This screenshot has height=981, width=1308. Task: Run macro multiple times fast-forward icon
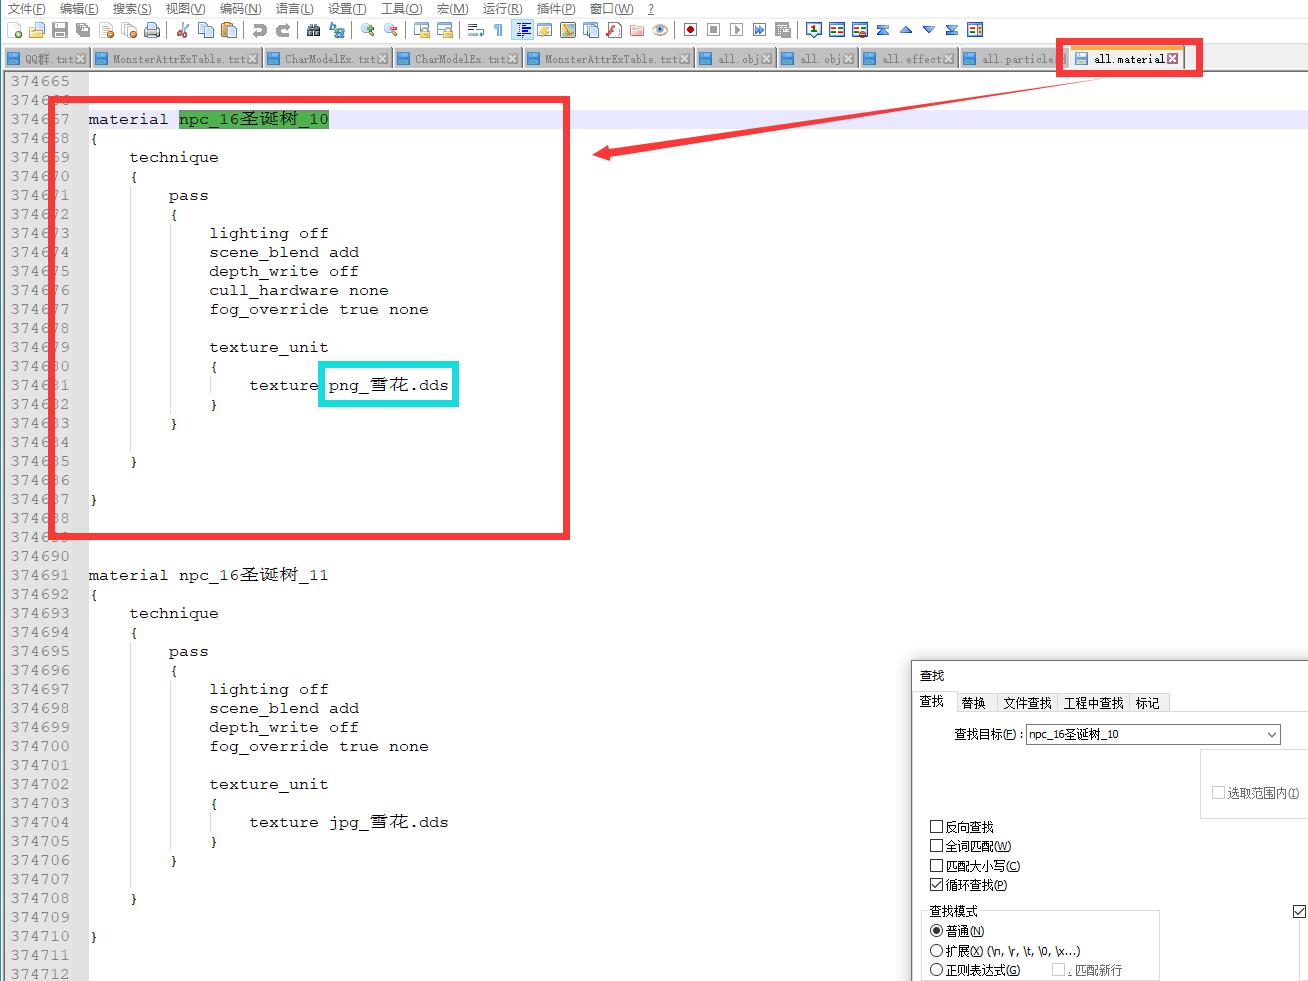[759, 30]
